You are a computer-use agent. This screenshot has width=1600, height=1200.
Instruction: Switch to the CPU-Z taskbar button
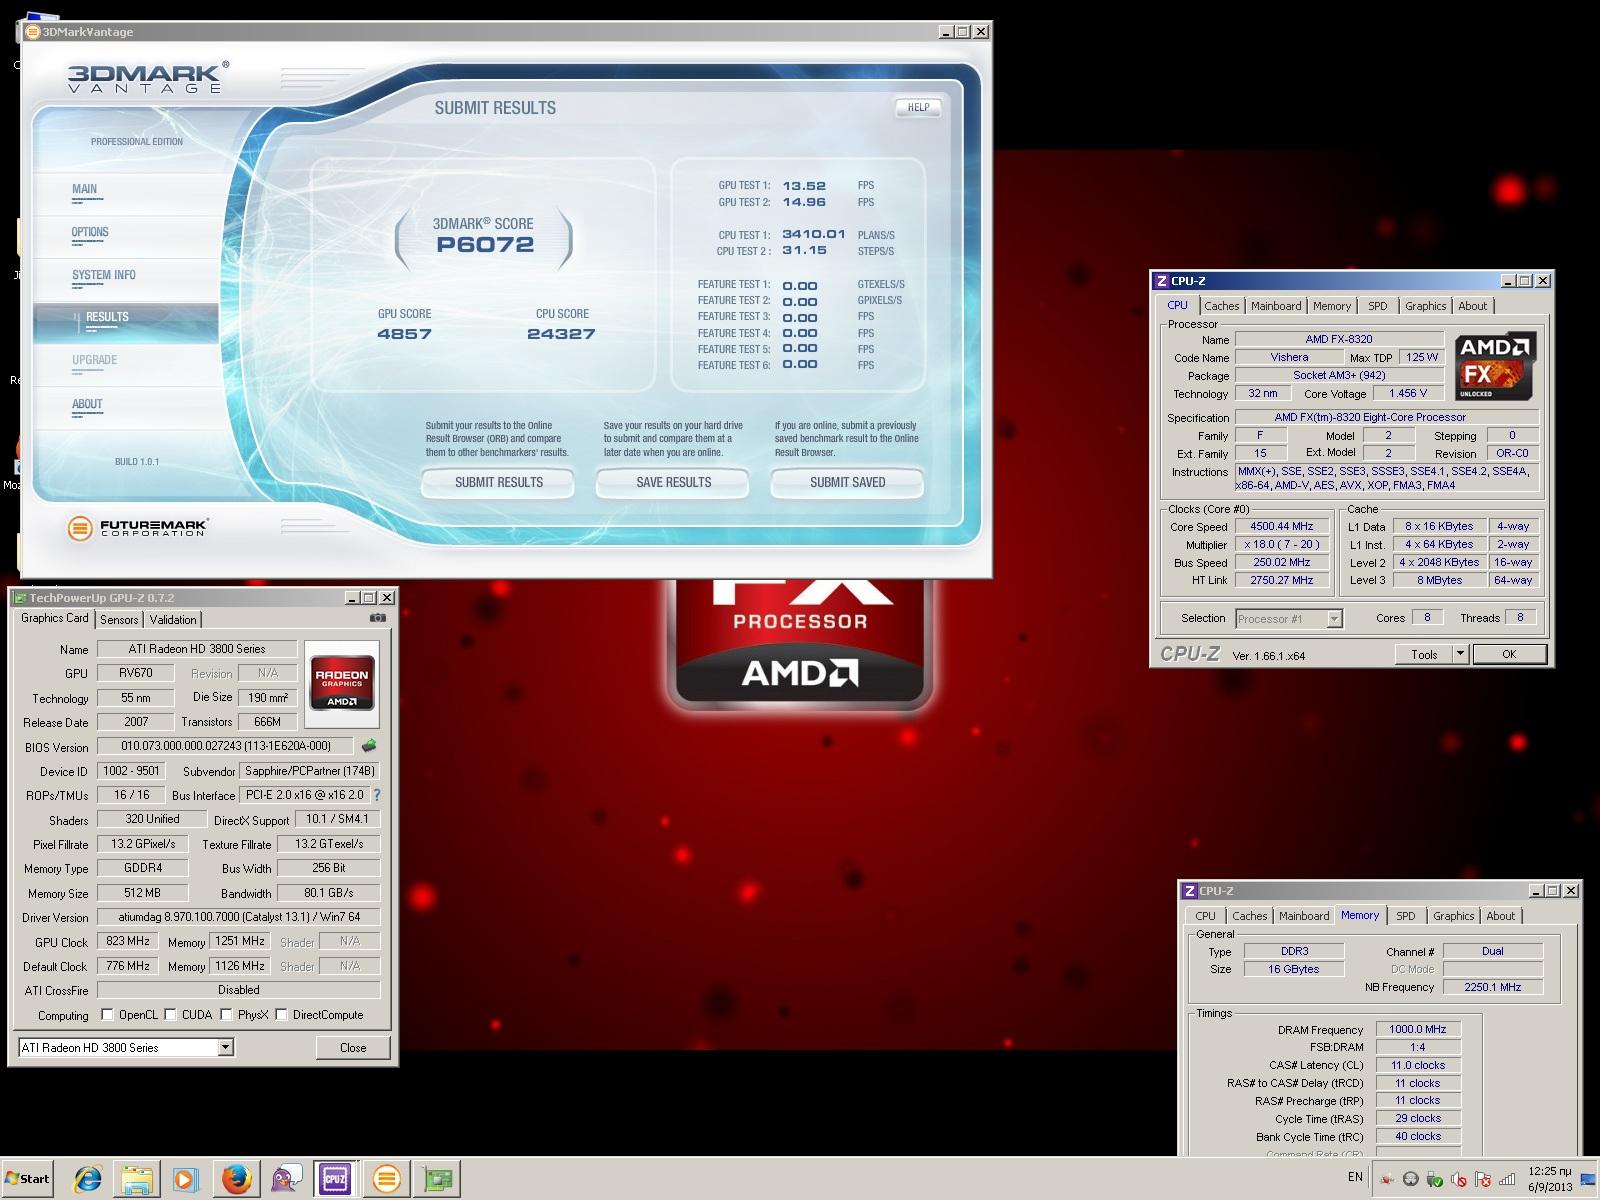click(x=335, y=1179)
